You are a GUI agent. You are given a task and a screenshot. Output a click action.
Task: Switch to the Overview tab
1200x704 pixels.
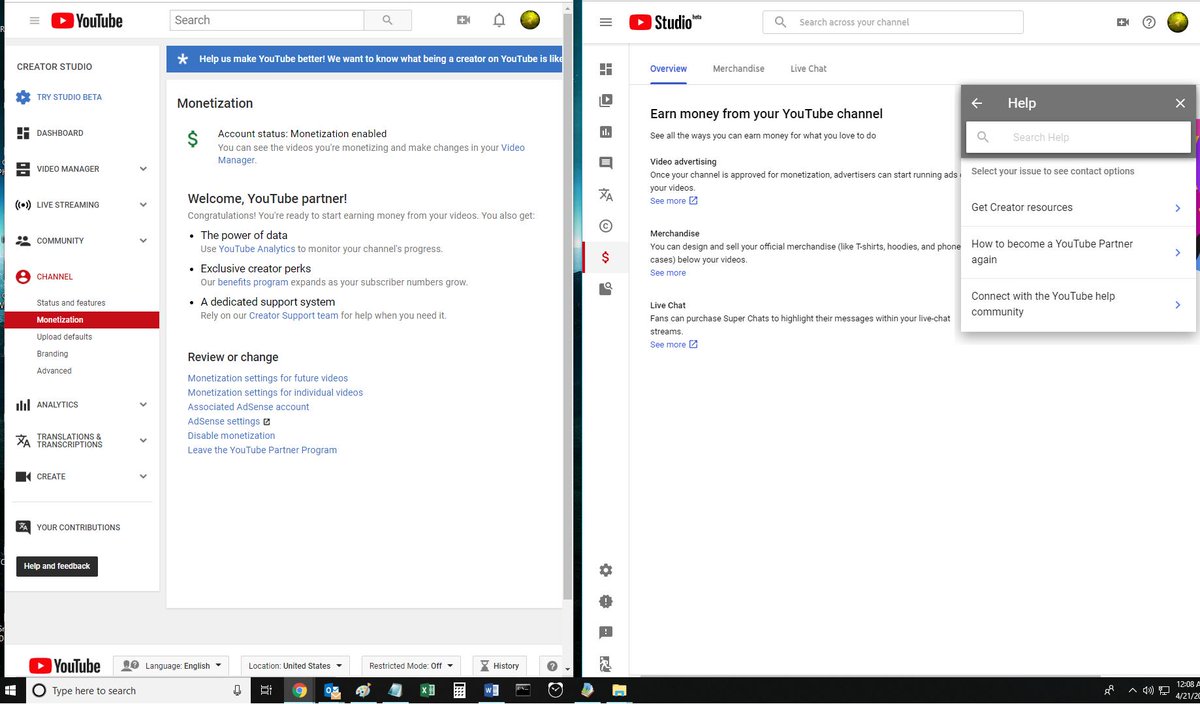(x=668, y=69)
